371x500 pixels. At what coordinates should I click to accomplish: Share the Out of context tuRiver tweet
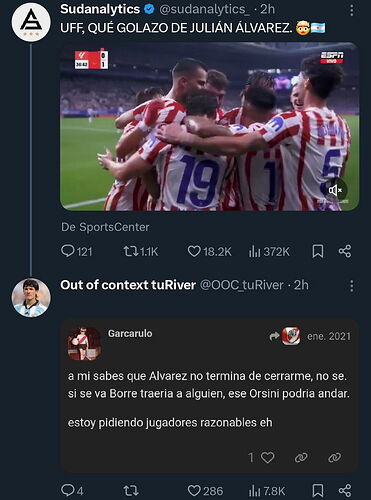pyautogui.click(x=345, y=491)
